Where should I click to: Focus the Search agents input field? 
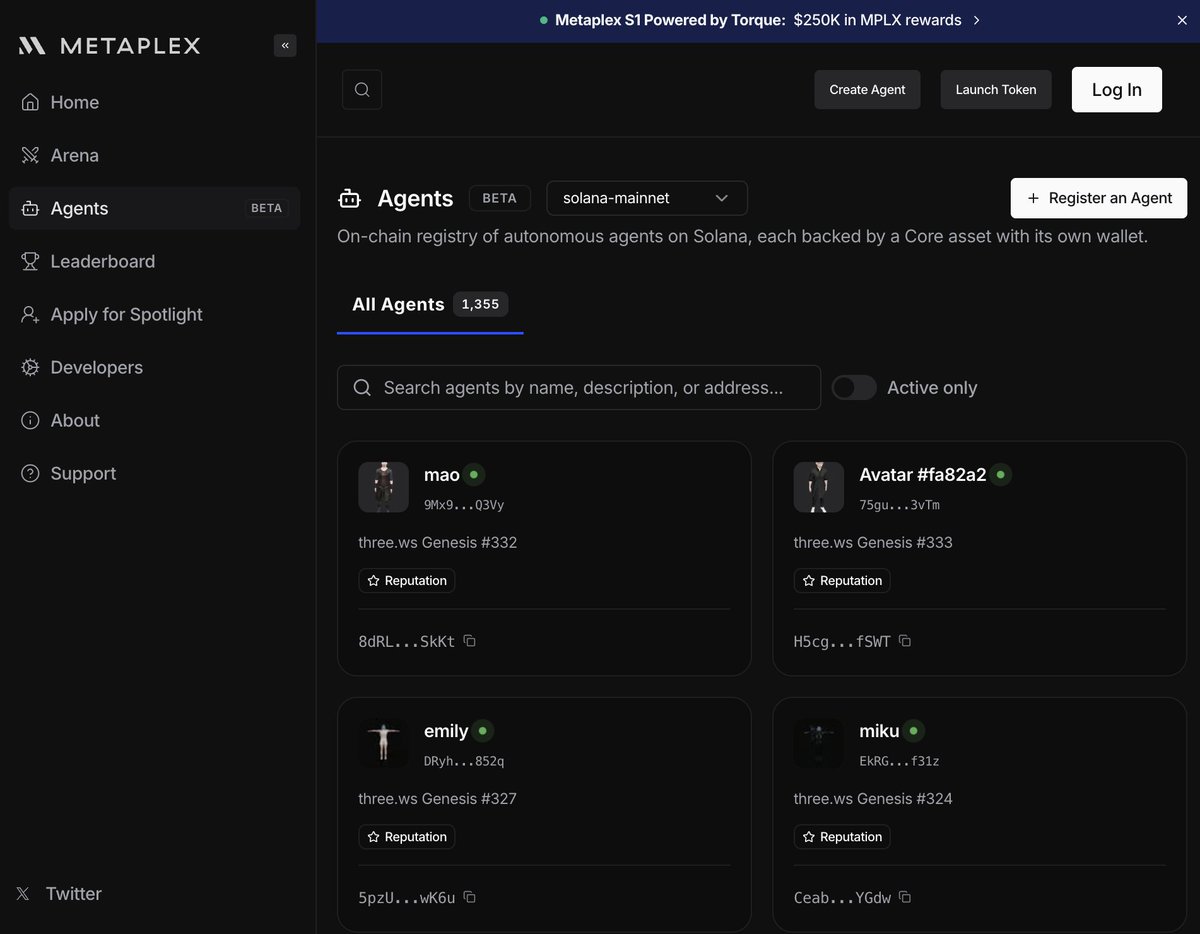click(x=579, y=387)
